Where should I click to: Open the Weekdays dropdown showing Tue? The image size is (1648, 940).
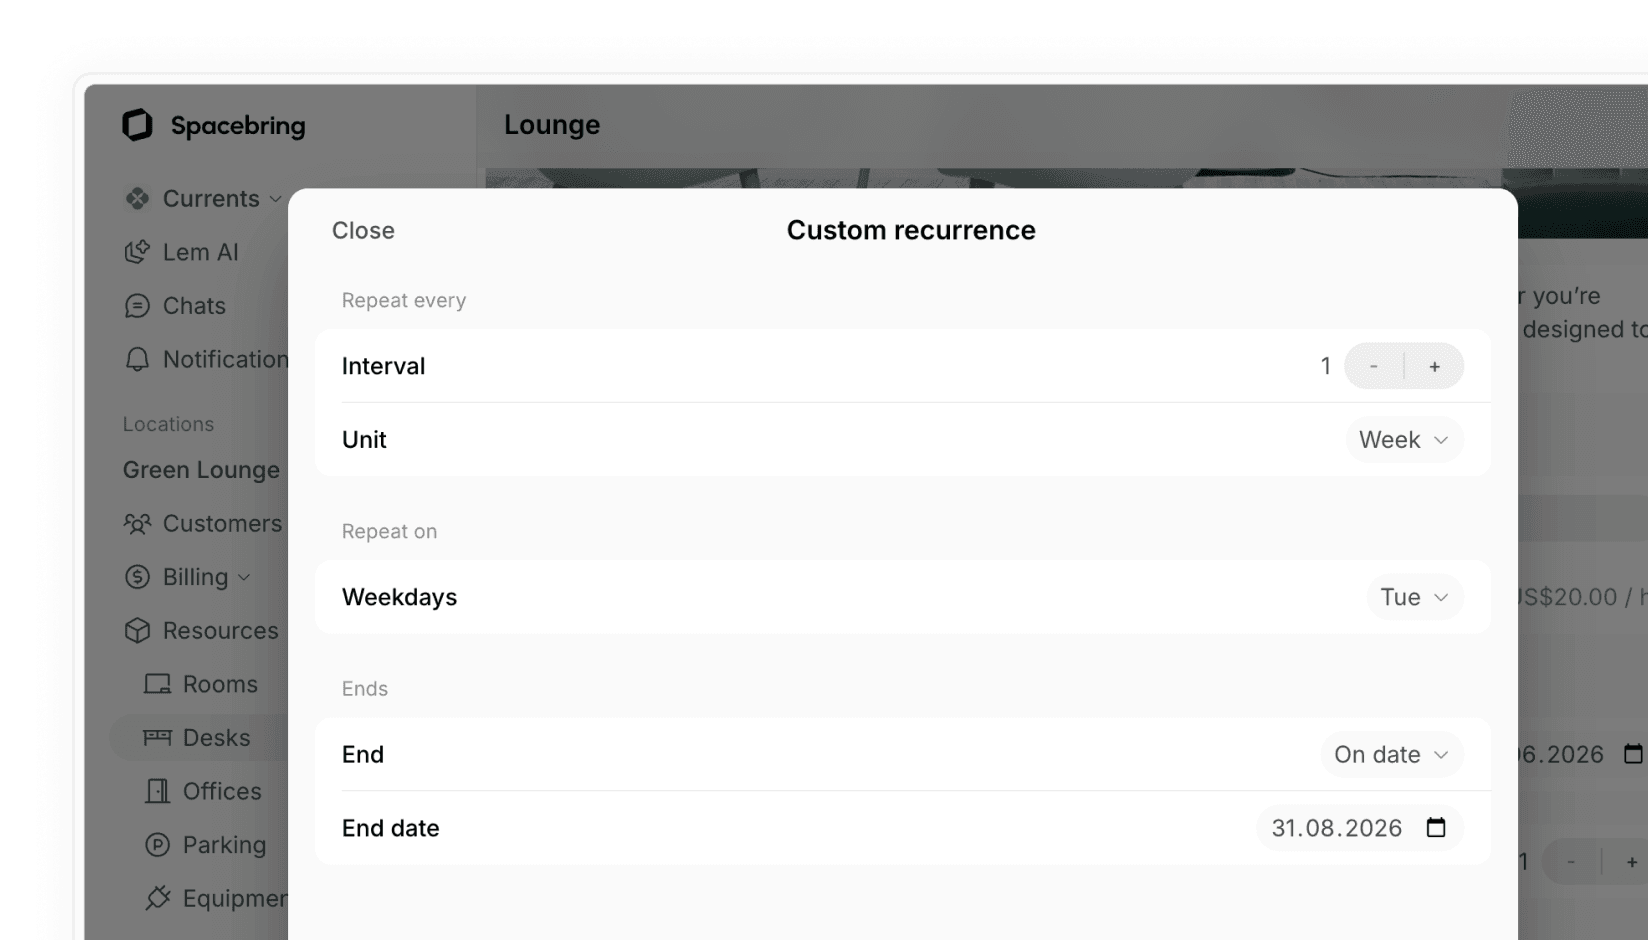point(1415,597)
